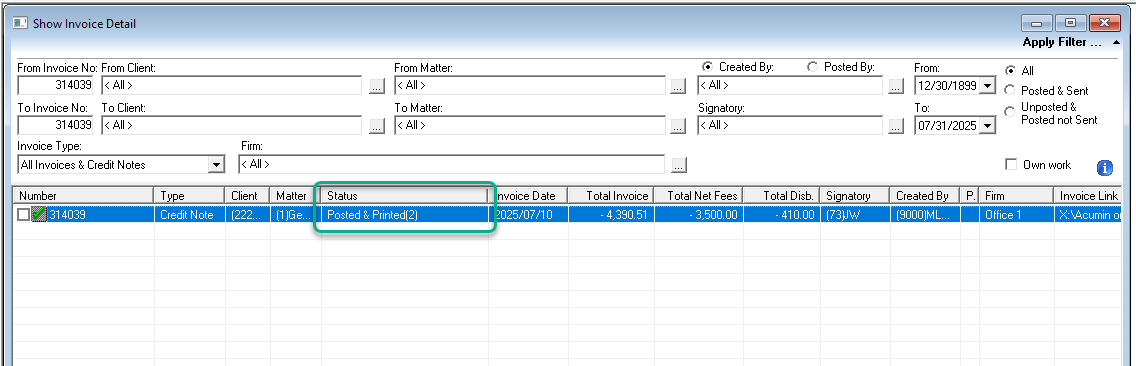Click the From Invoice No field

pyautogui.click(x=56, y=86)
